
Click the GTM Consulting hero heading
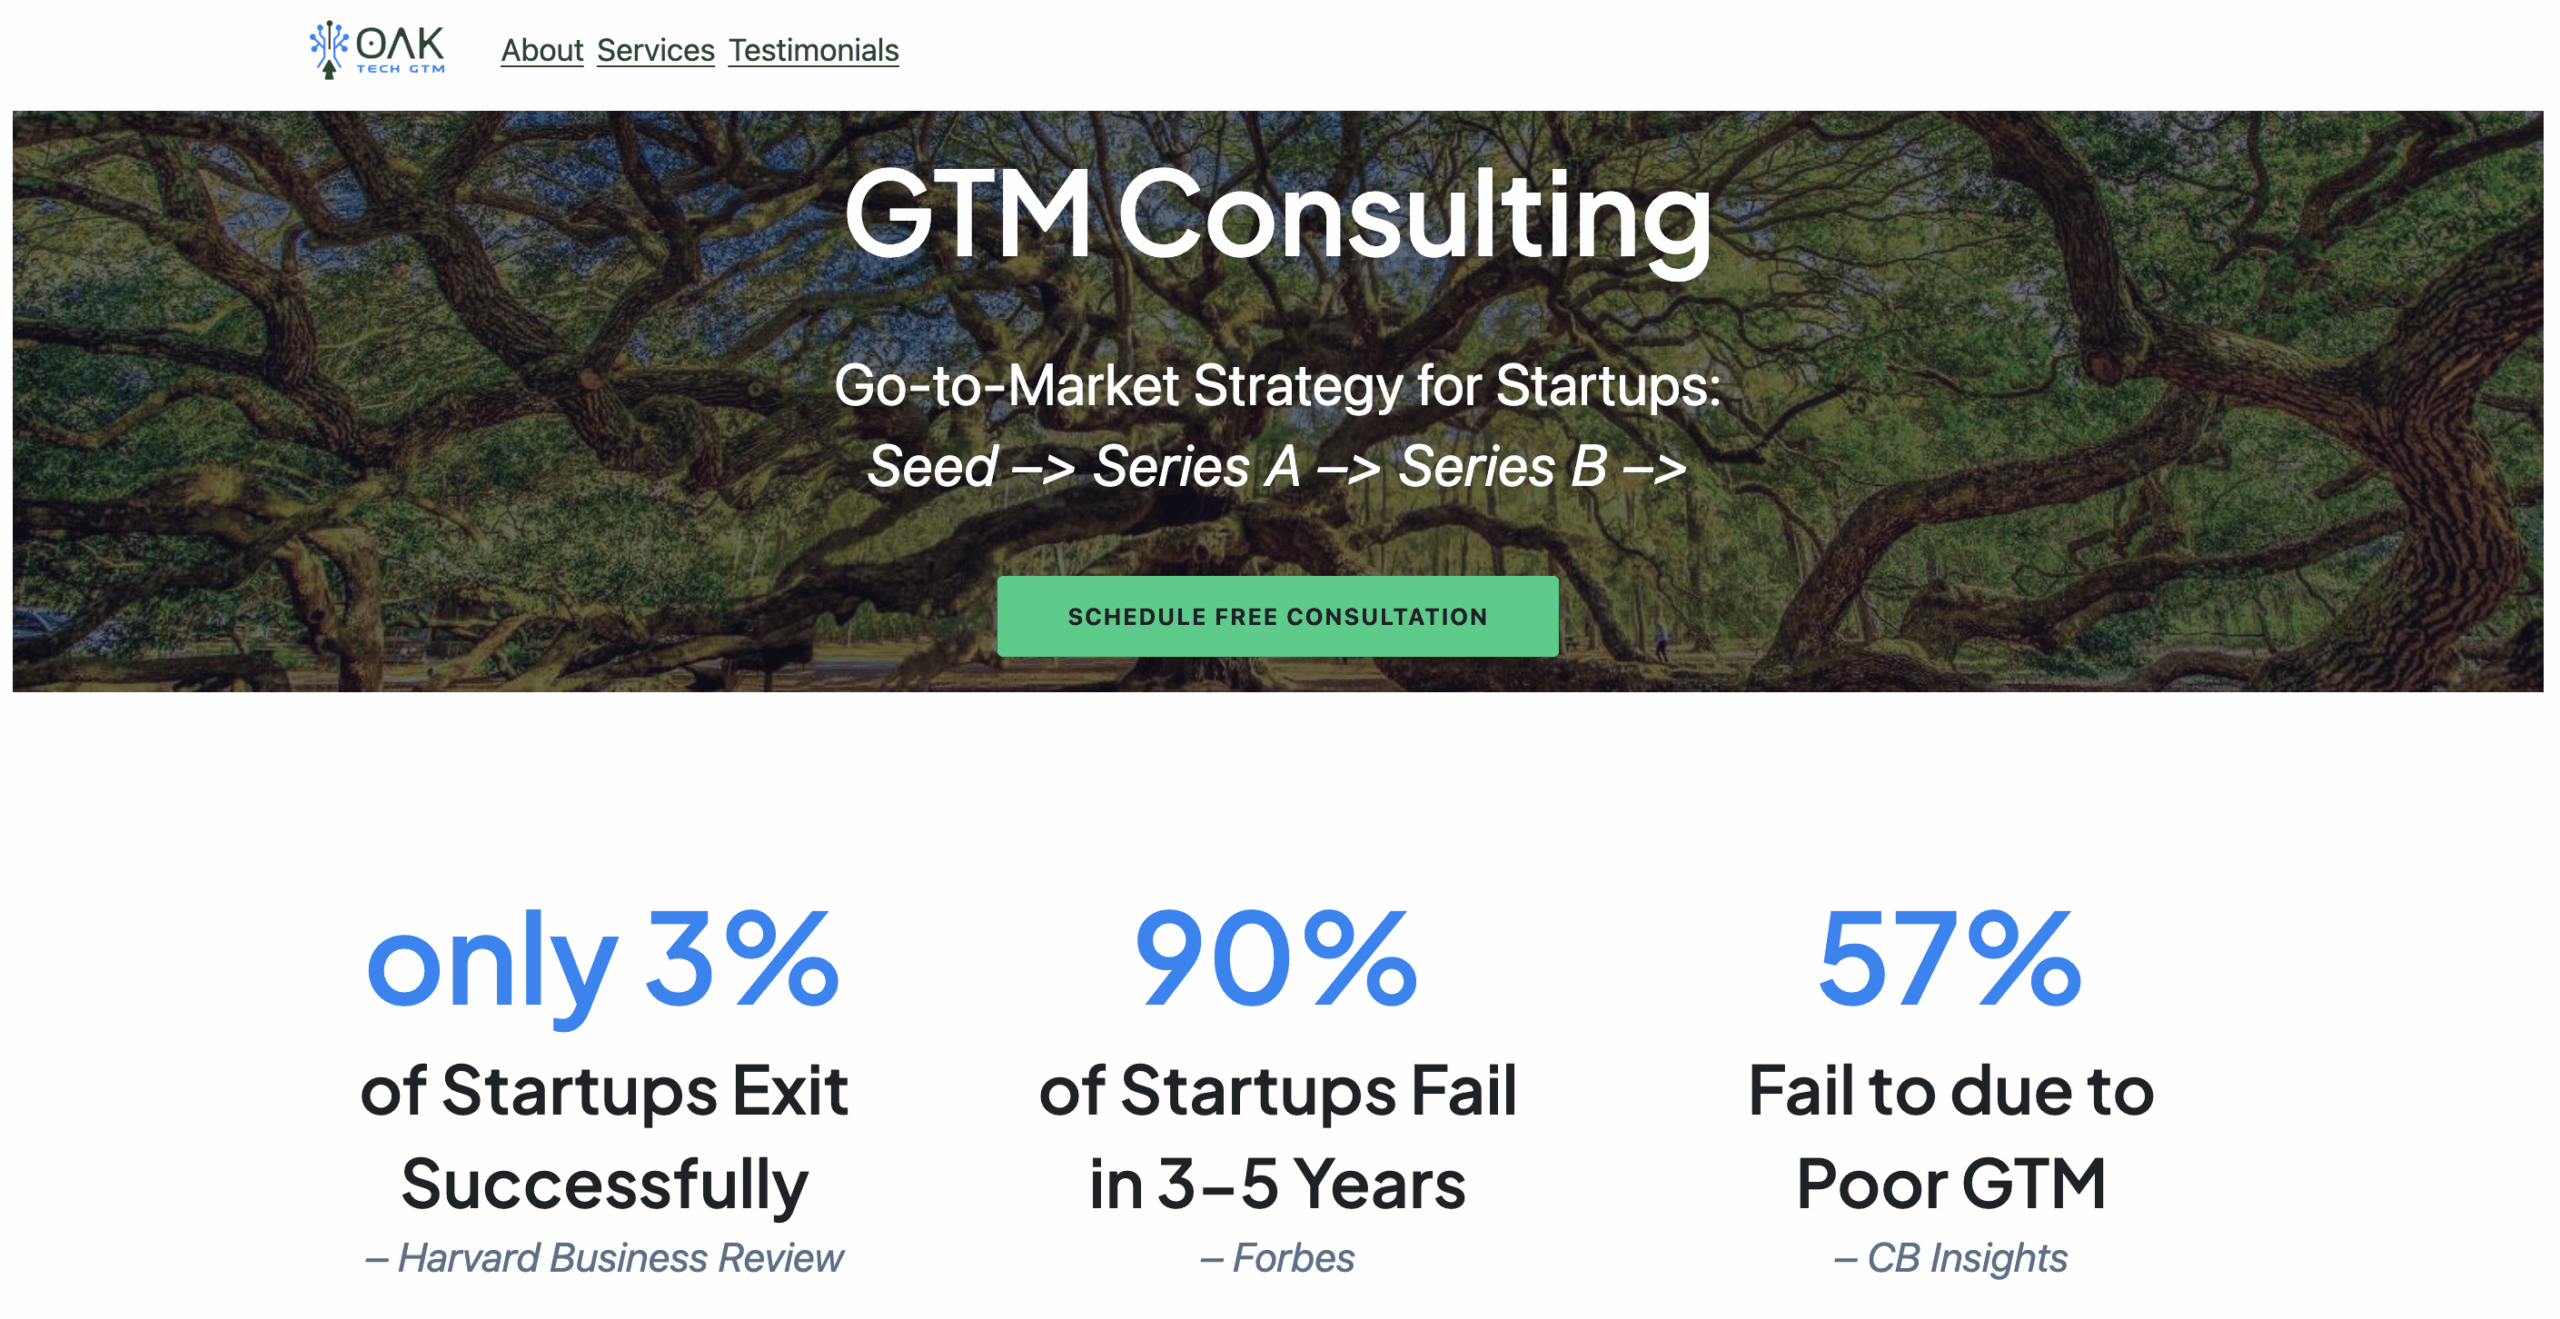[1278, 214]
